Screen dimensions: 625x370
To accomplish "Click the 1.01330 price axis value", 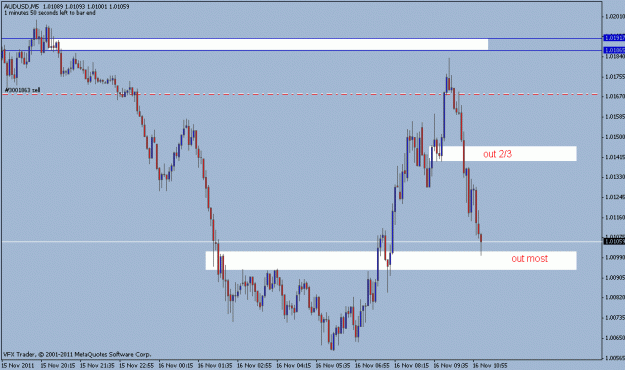I will tap(615, 177).
